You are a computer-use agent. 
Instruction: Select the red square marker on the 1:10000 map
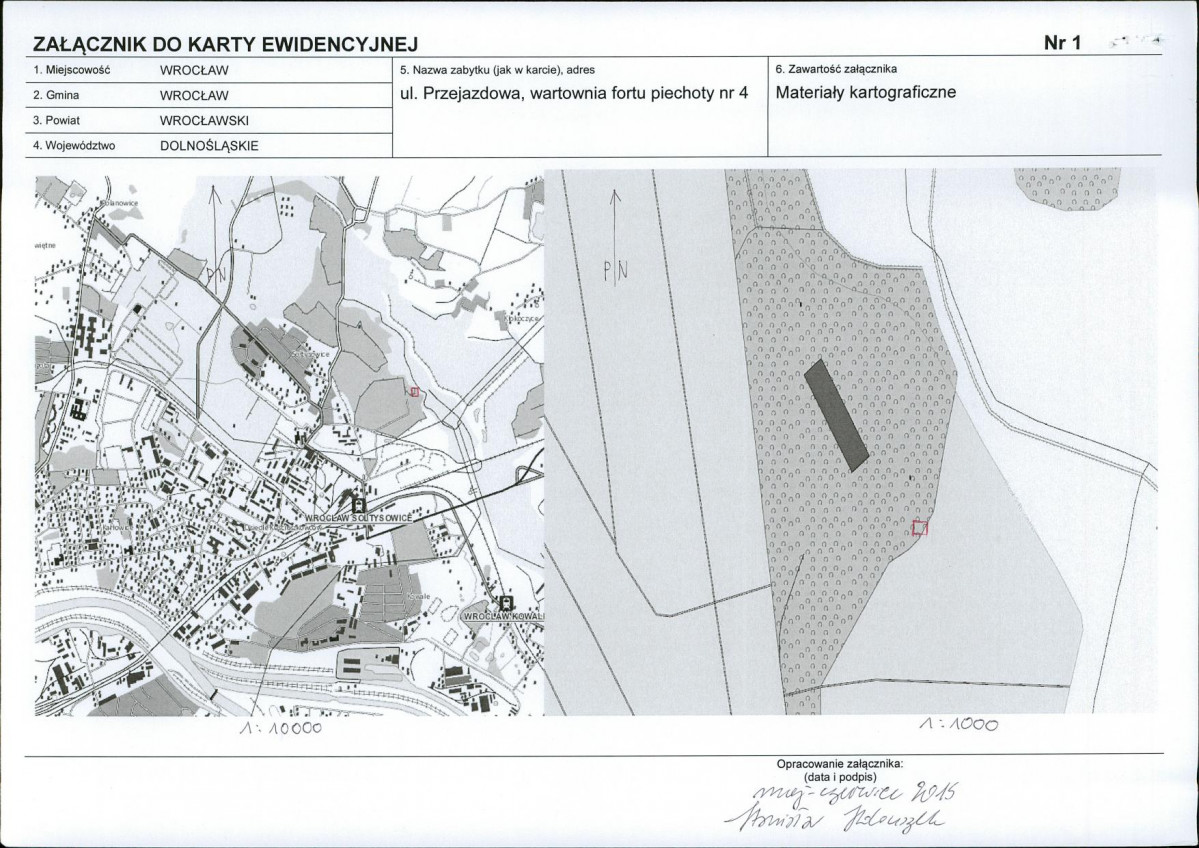click(414, 393)
